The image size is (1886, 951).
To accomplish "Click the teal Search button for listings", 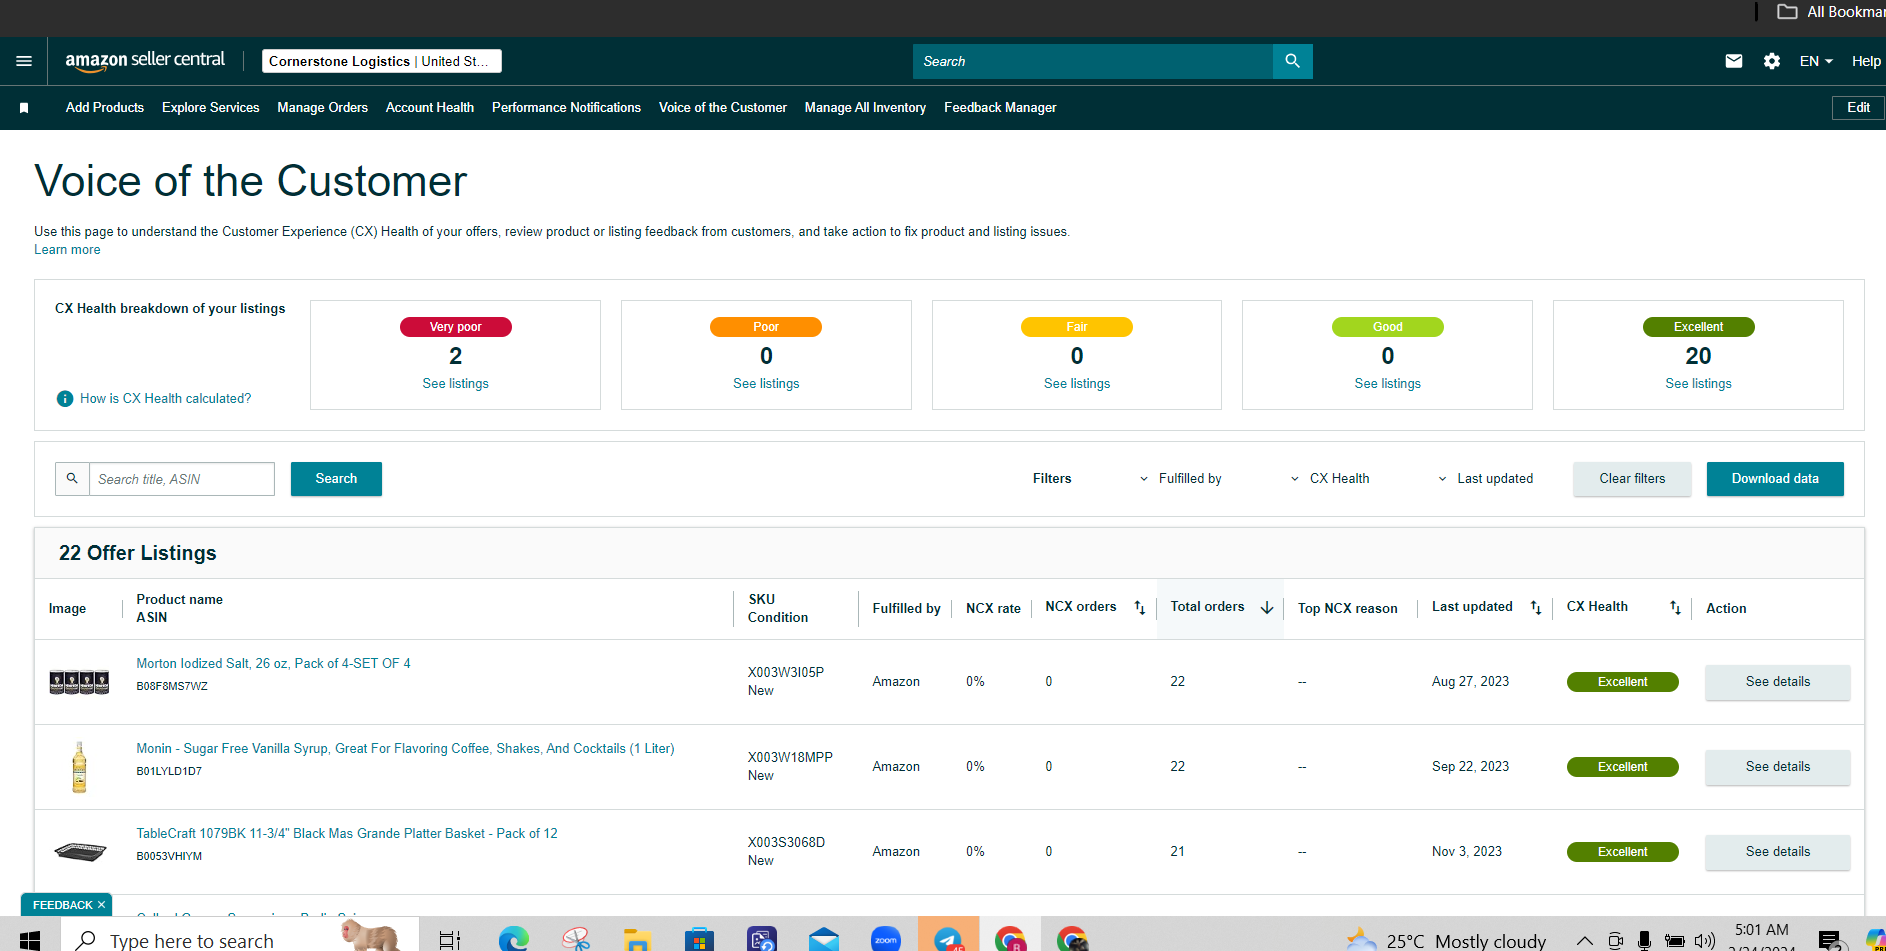I will tap(336, 479).
